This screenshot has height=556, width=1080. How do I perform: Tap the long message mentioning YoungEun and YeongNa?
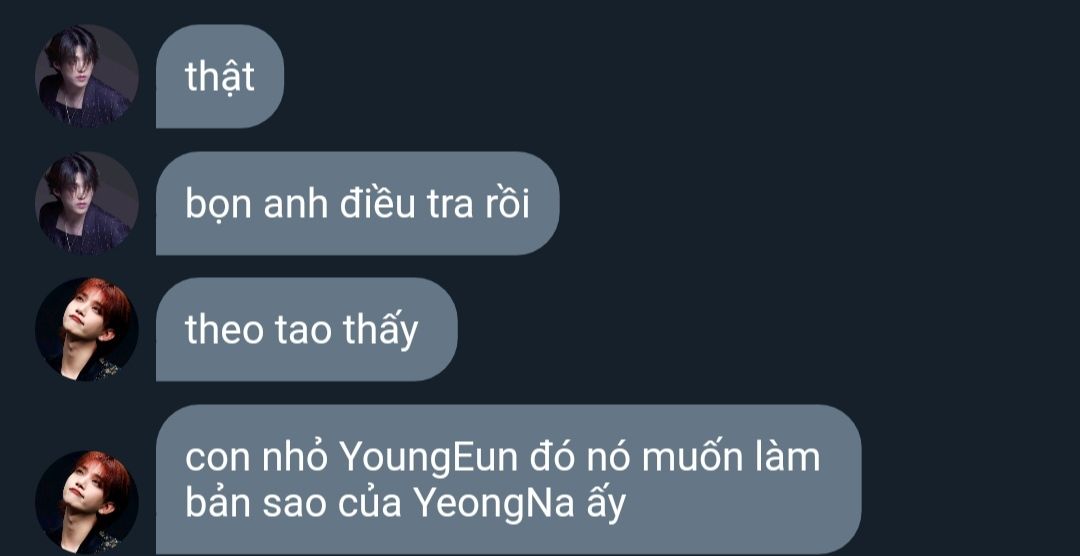[508, 480]
